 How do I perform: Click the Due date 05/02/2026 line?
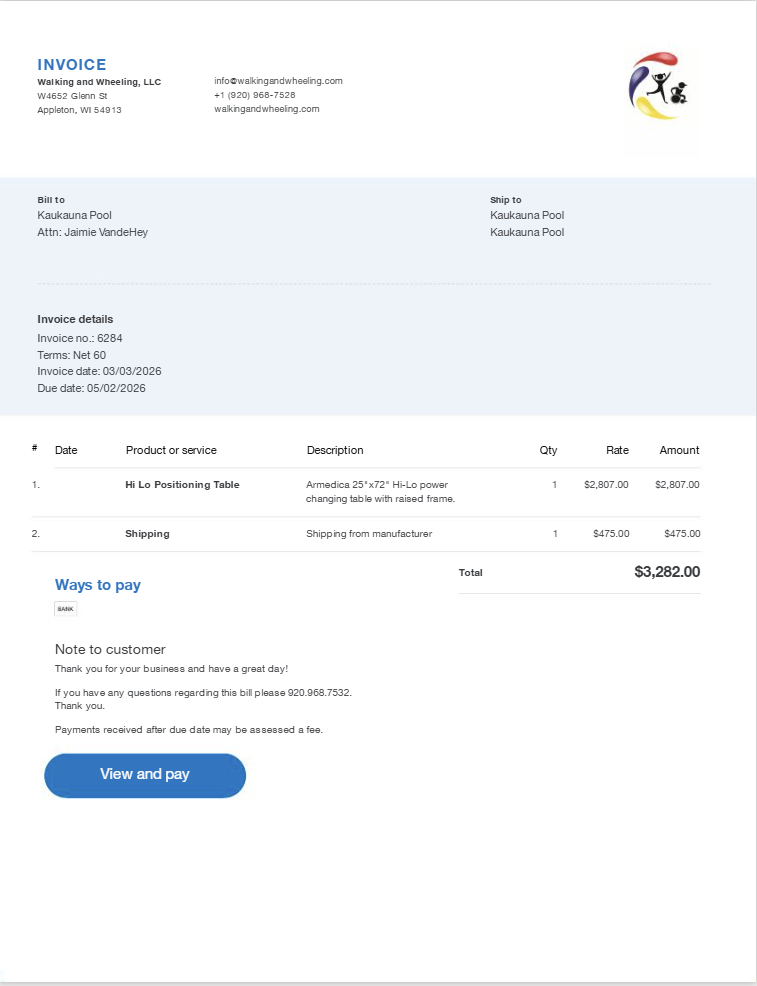91,388
